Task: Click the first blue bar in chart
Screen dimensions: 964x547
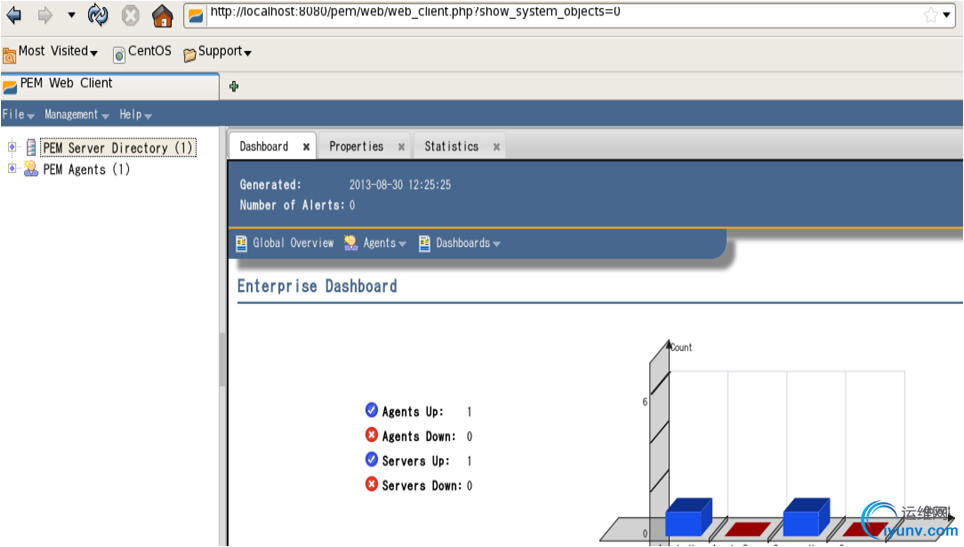Action: 689,517
